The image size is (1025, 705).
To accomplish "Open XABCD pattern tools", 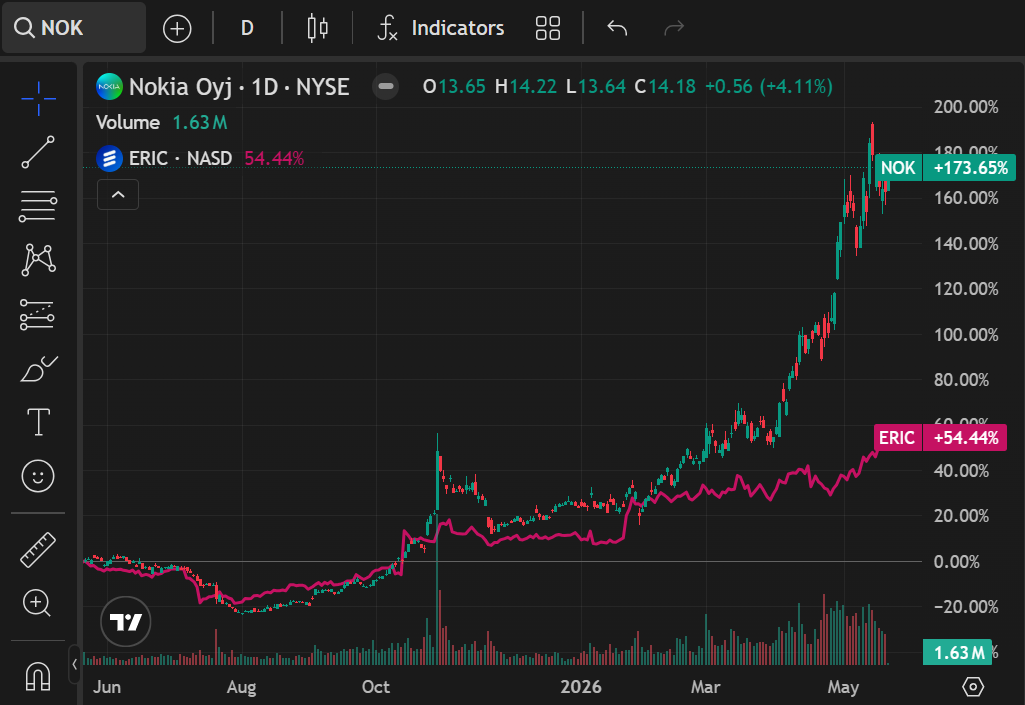I will [39, 260].
